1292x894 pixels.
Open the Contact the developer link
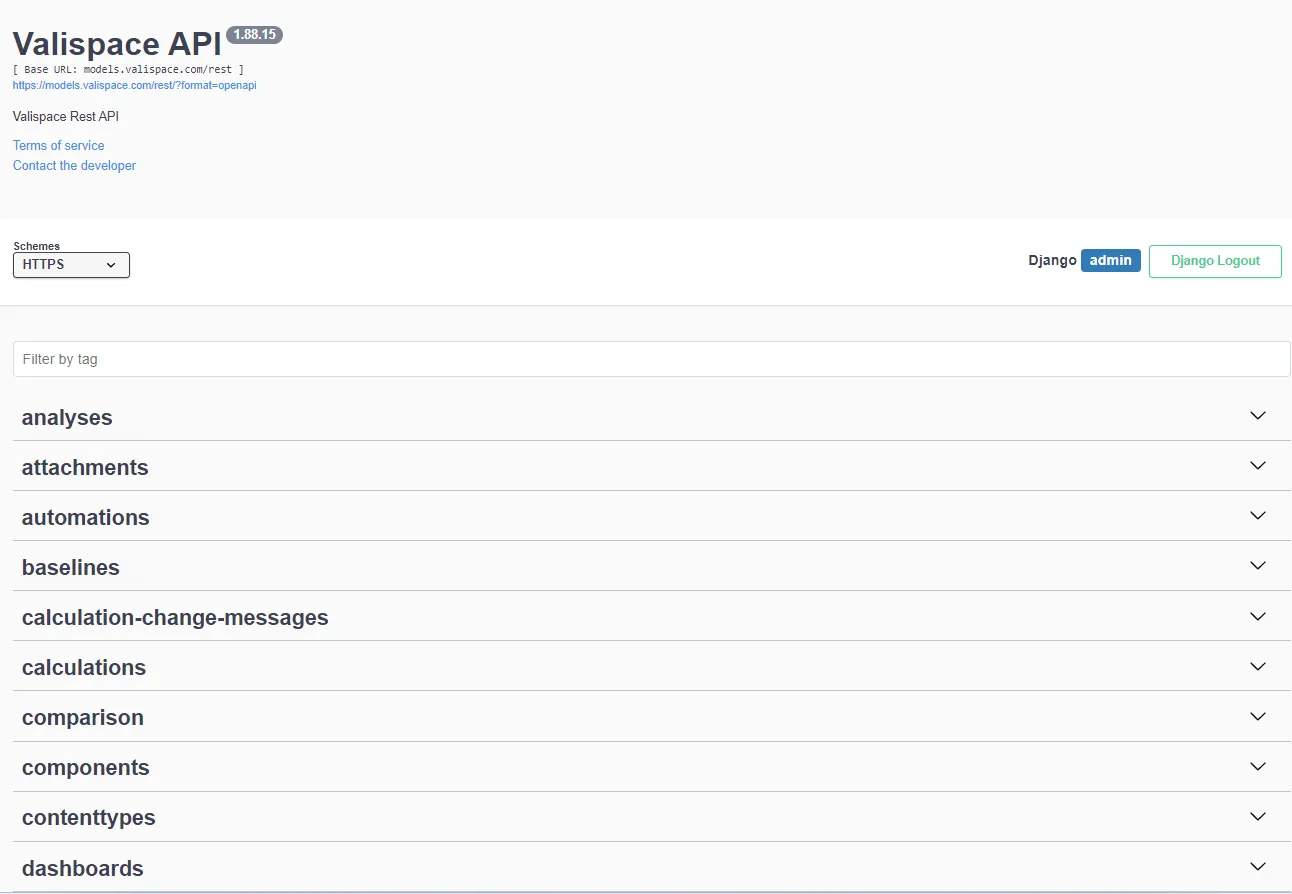pyautogui.click(x=74, y=166)
